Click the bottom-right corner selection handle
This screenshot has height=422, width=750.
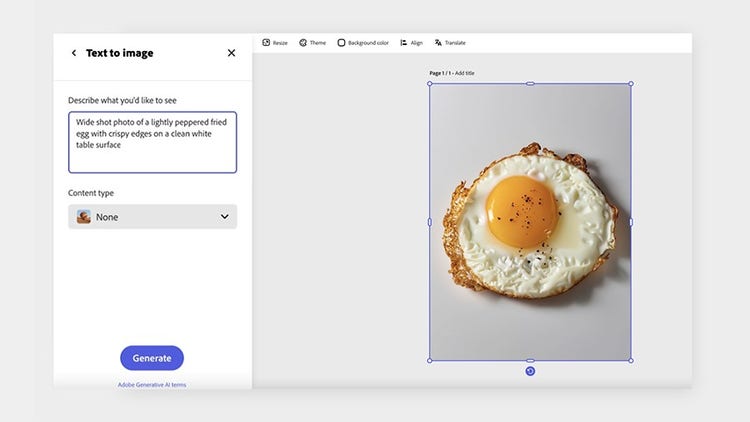(631, 361)
